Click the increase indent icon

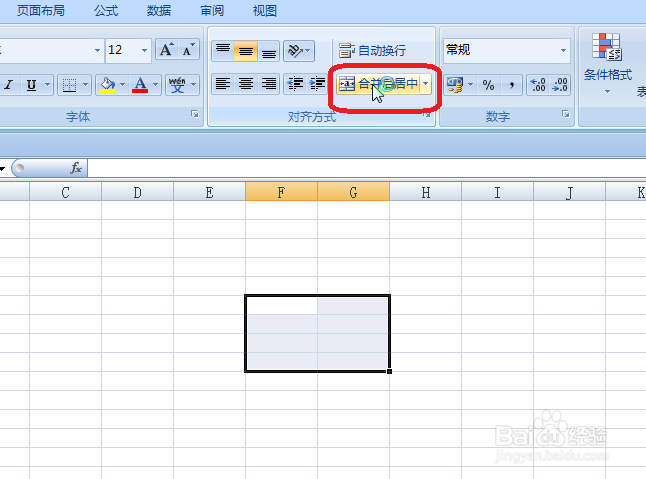click(x=317, y=84)
